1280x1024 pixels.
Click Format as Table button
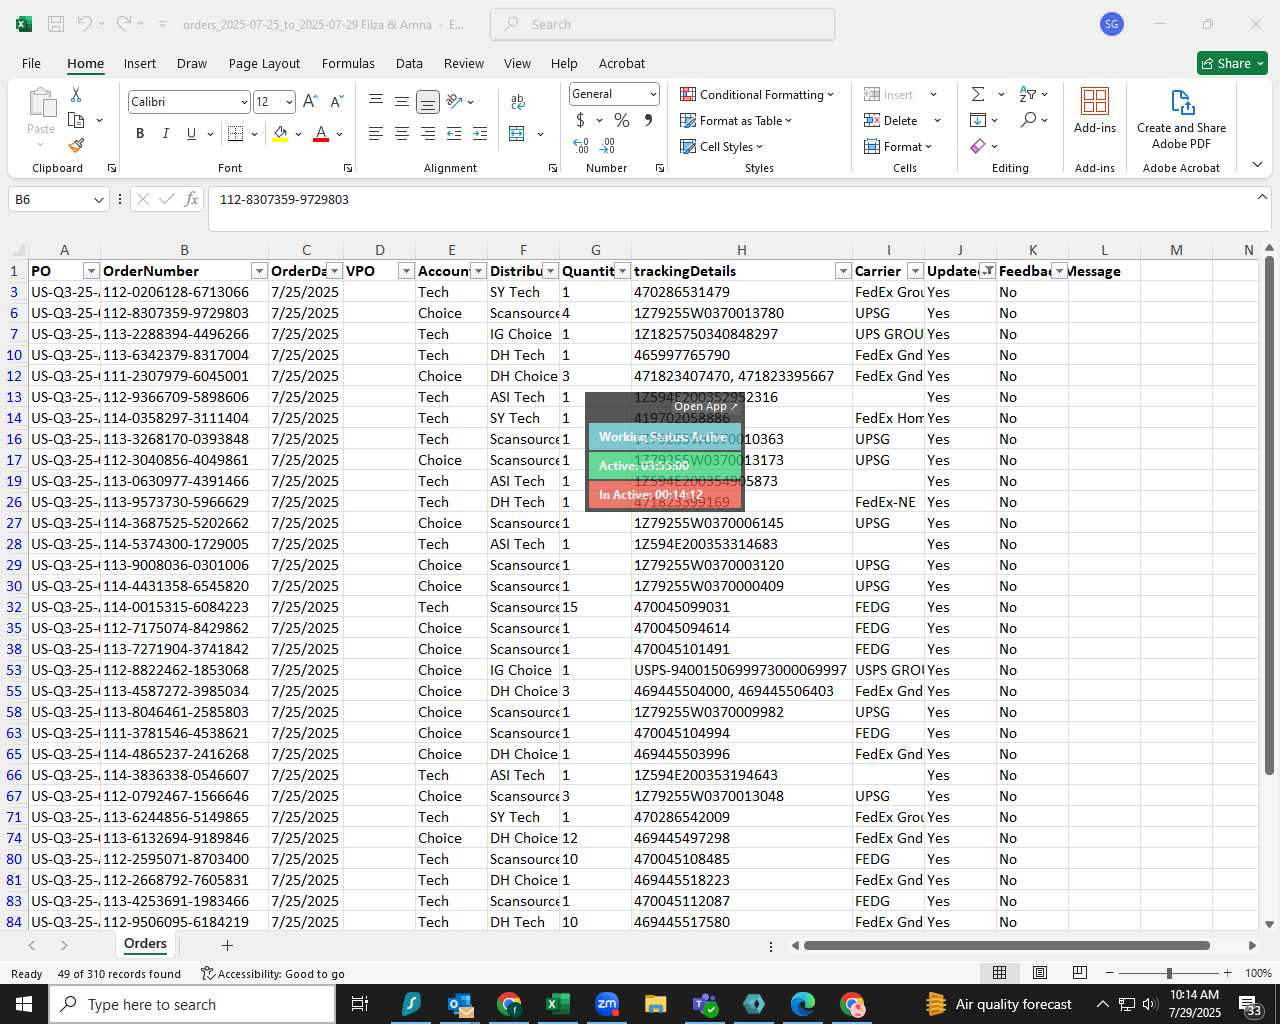click(736, 120)
